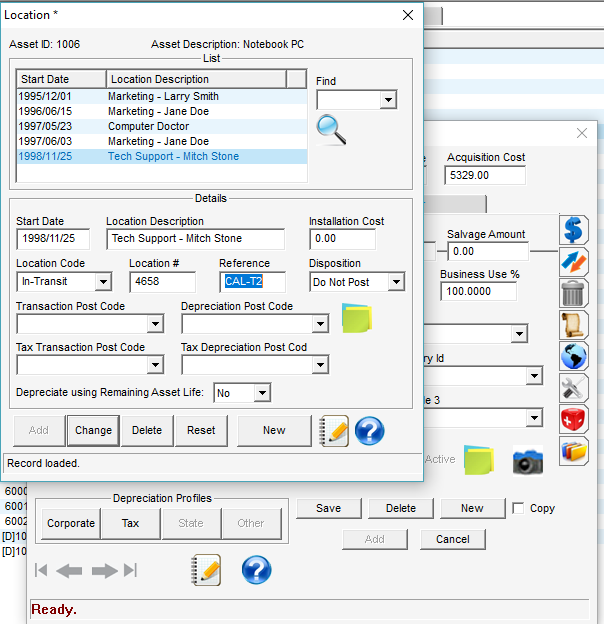The width and height of the screenshot is (604, 624).
Task: Click the Reference field containing CAL-T2
Action: pos(252,282)
